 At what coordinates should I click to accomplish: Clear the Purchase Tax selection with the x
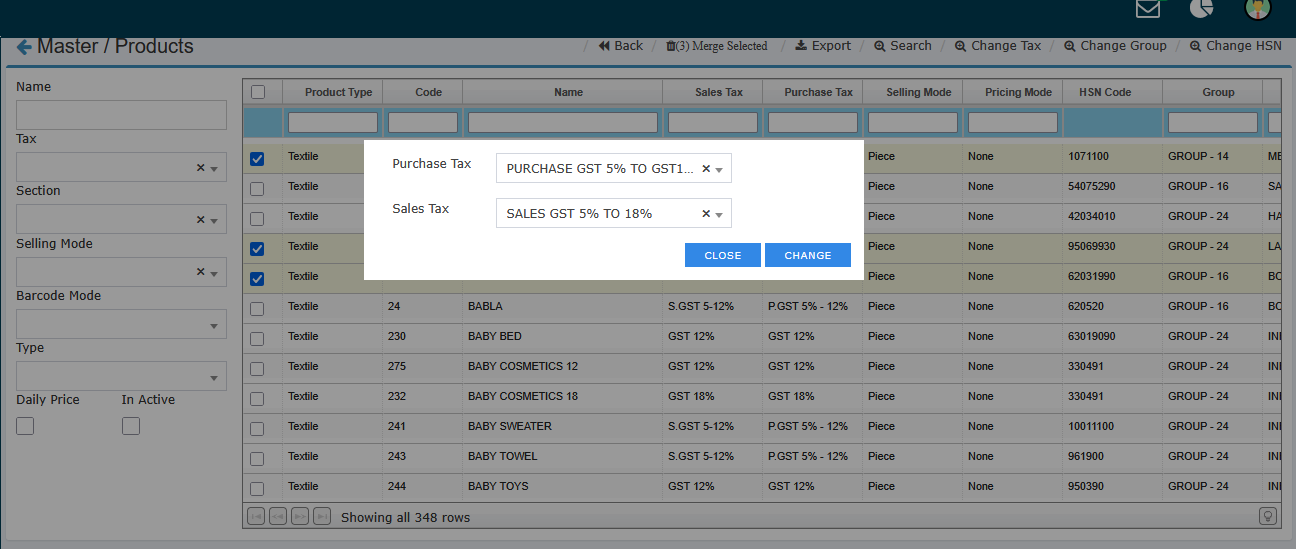(705, 169)
